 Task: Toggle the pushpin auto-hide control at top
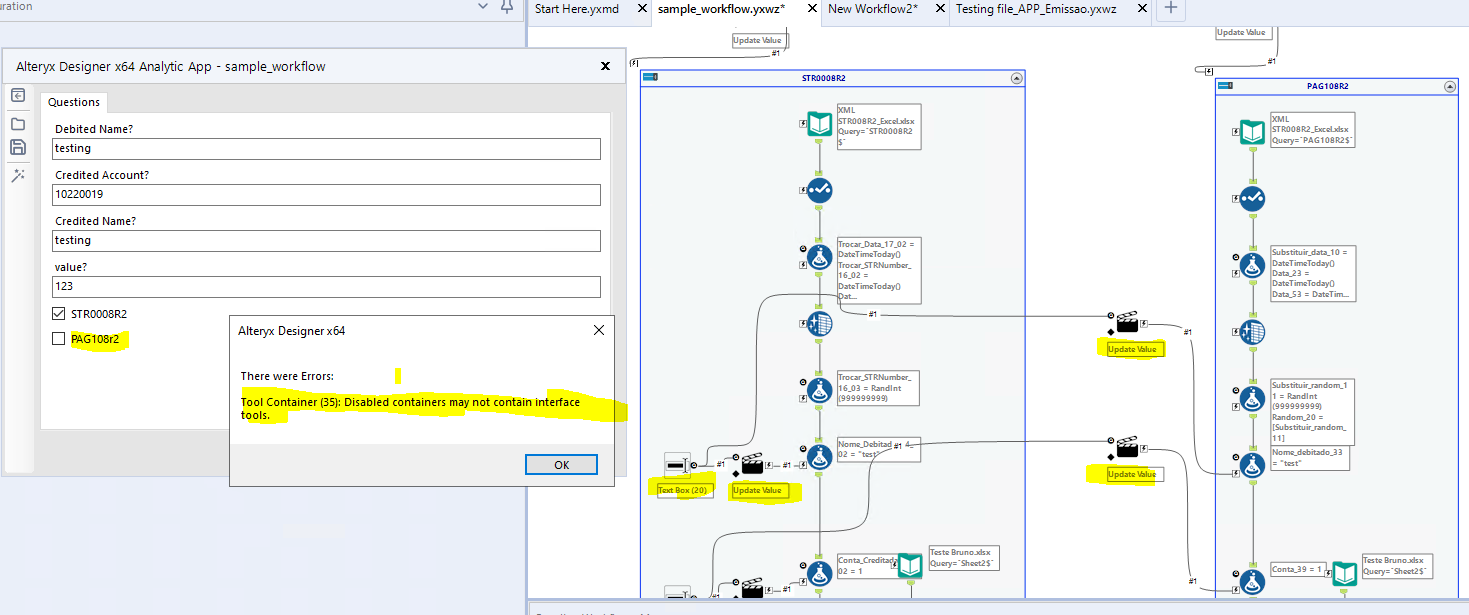(x=506, y=8)
